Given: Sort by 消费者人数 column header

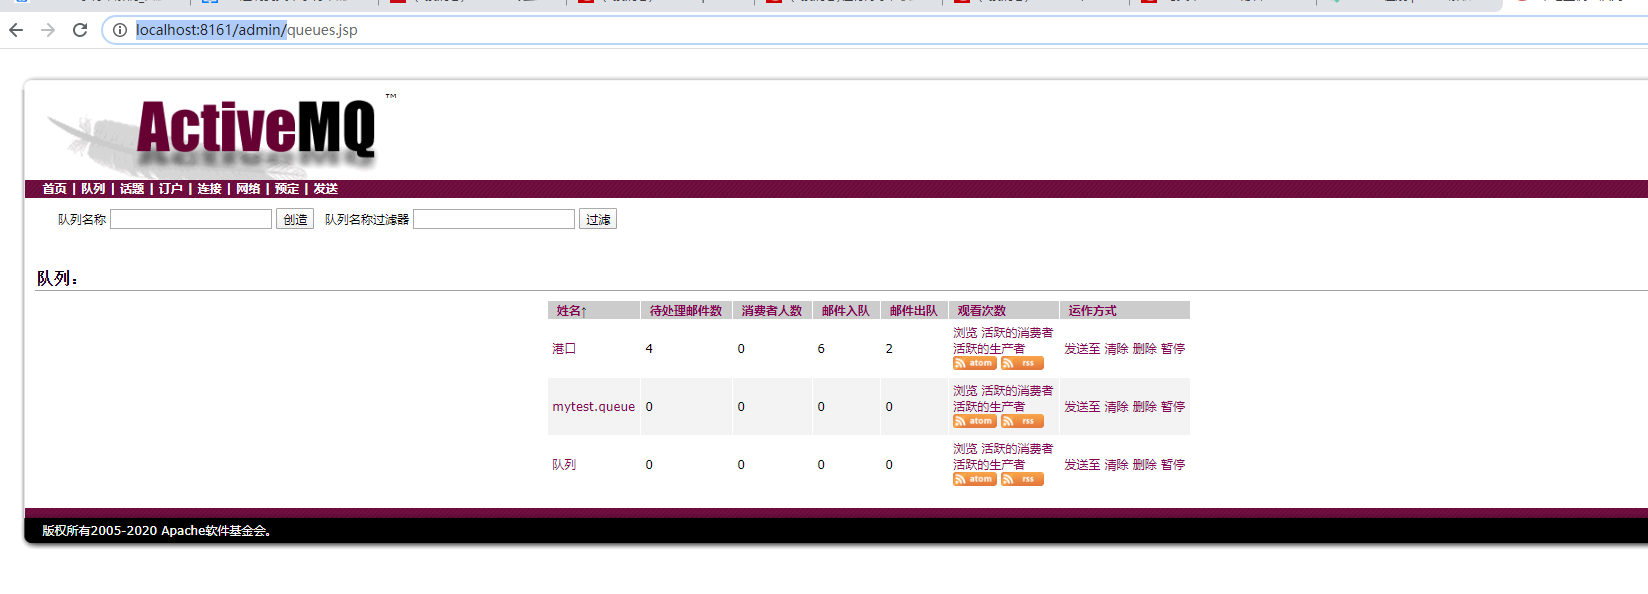Looking at the screenshot, I should (772, 311).
